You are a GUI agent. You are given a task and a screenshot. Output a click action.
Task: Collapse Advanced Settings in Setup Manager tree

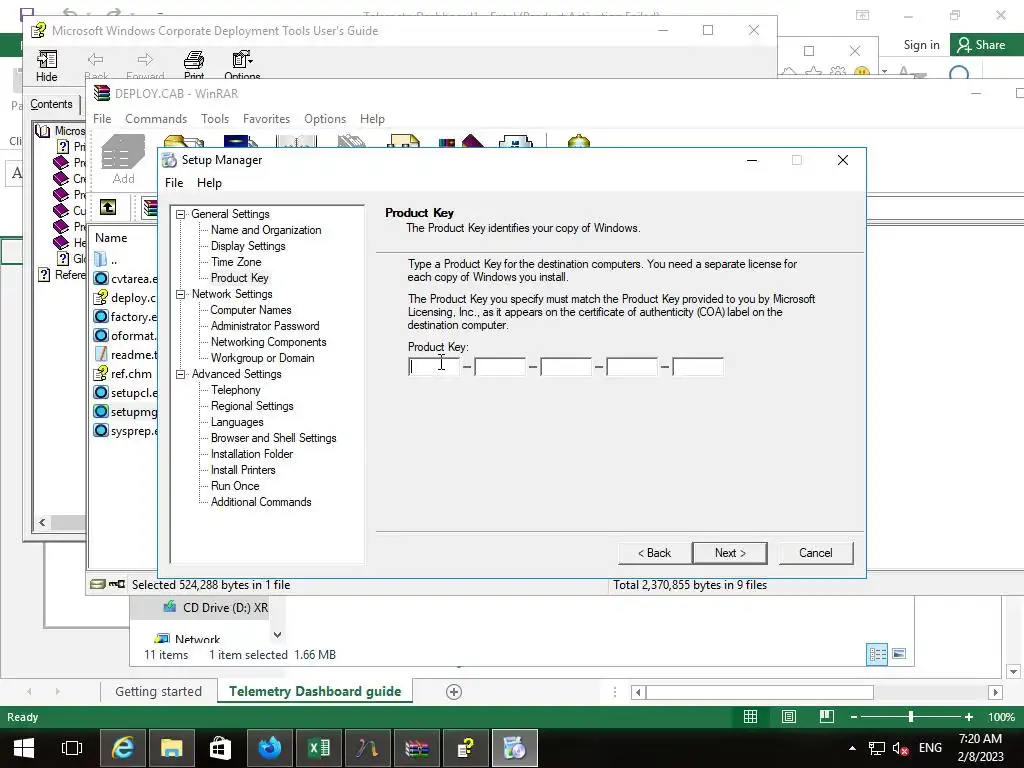(181, 374)
